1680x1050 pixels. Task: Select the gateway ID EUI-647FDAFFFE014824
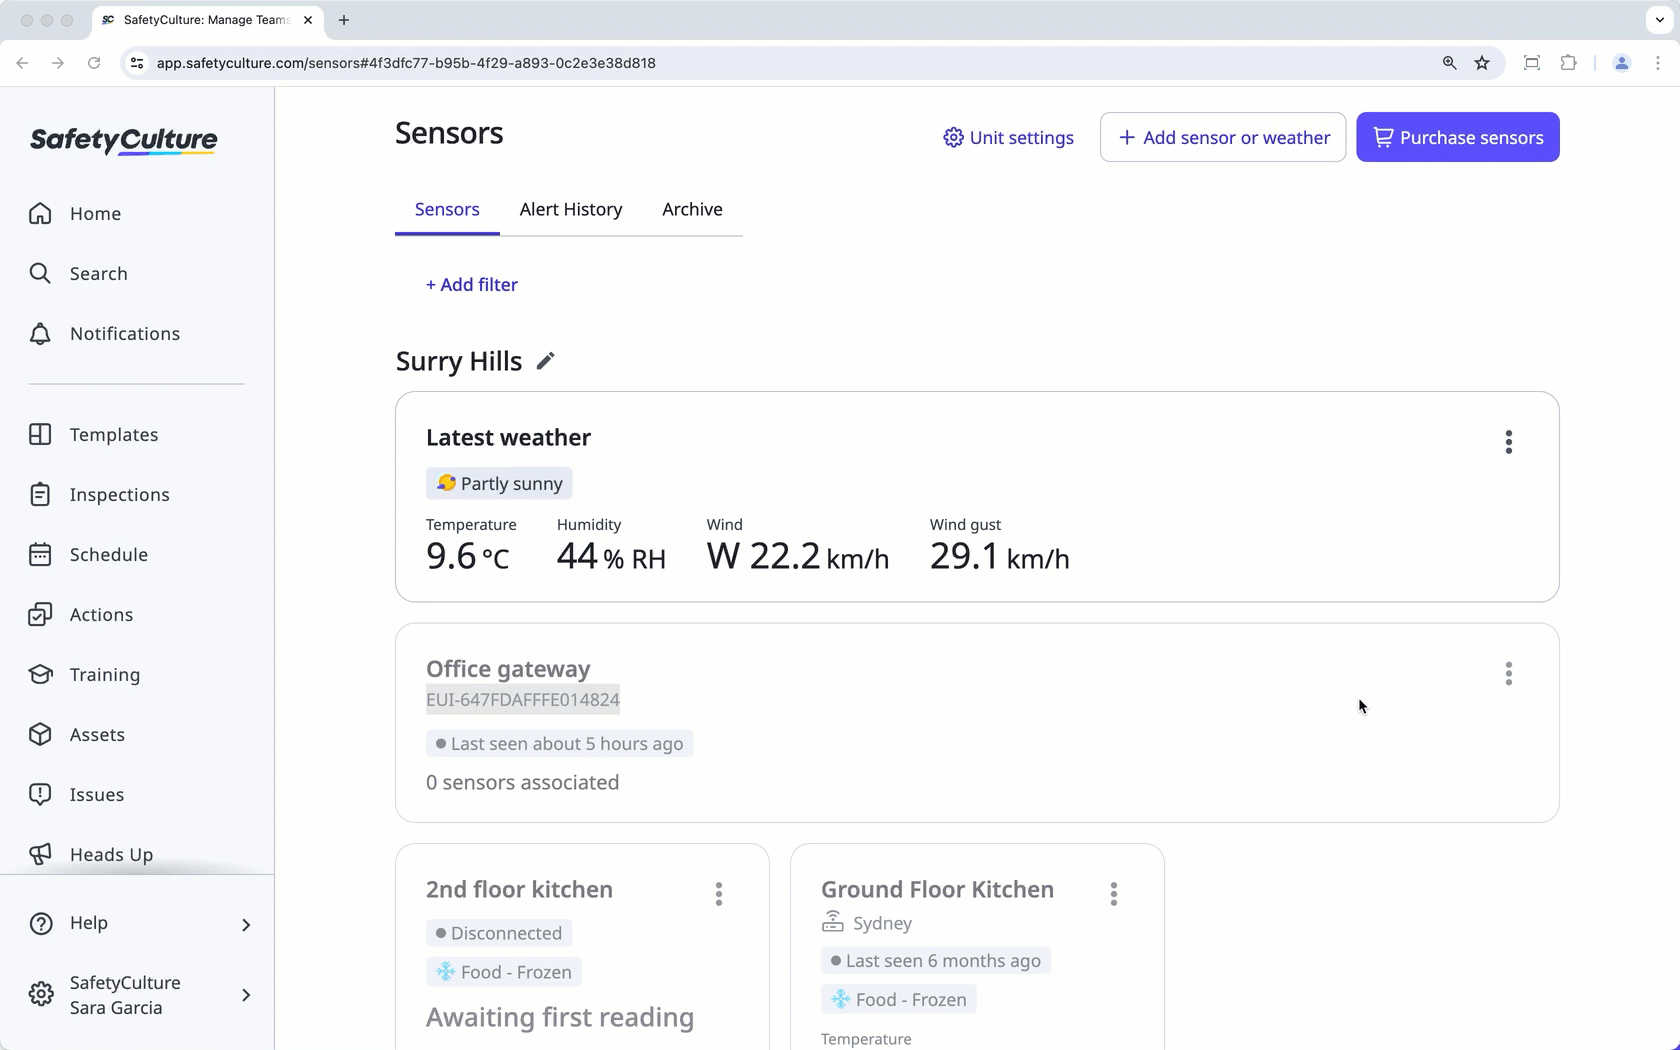pos(523,700)
